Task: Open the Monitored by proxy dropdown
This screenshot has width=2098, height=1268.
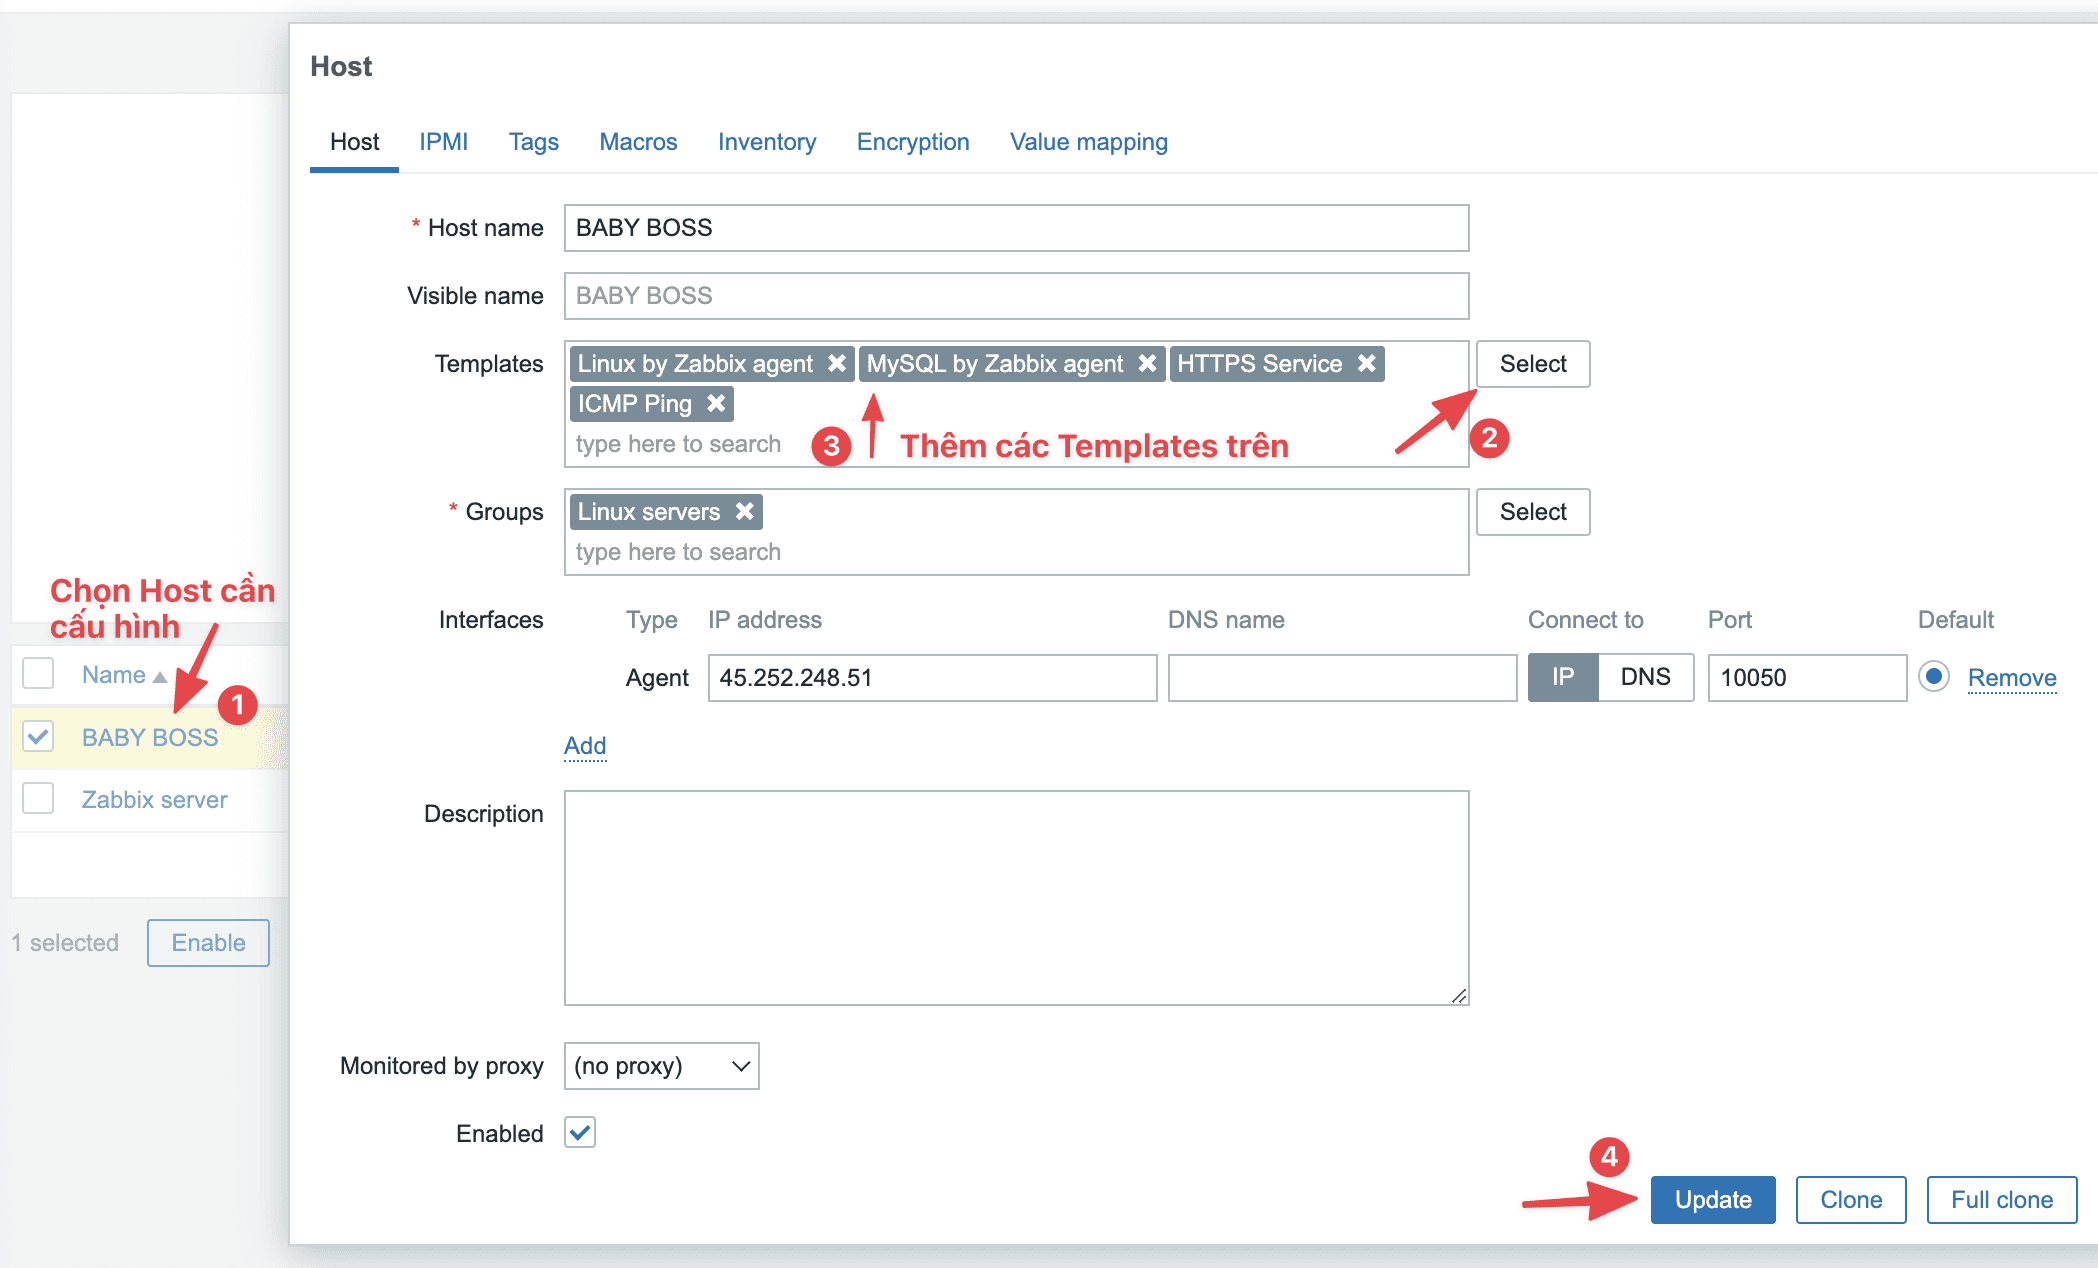Action: pos(661,1066)
